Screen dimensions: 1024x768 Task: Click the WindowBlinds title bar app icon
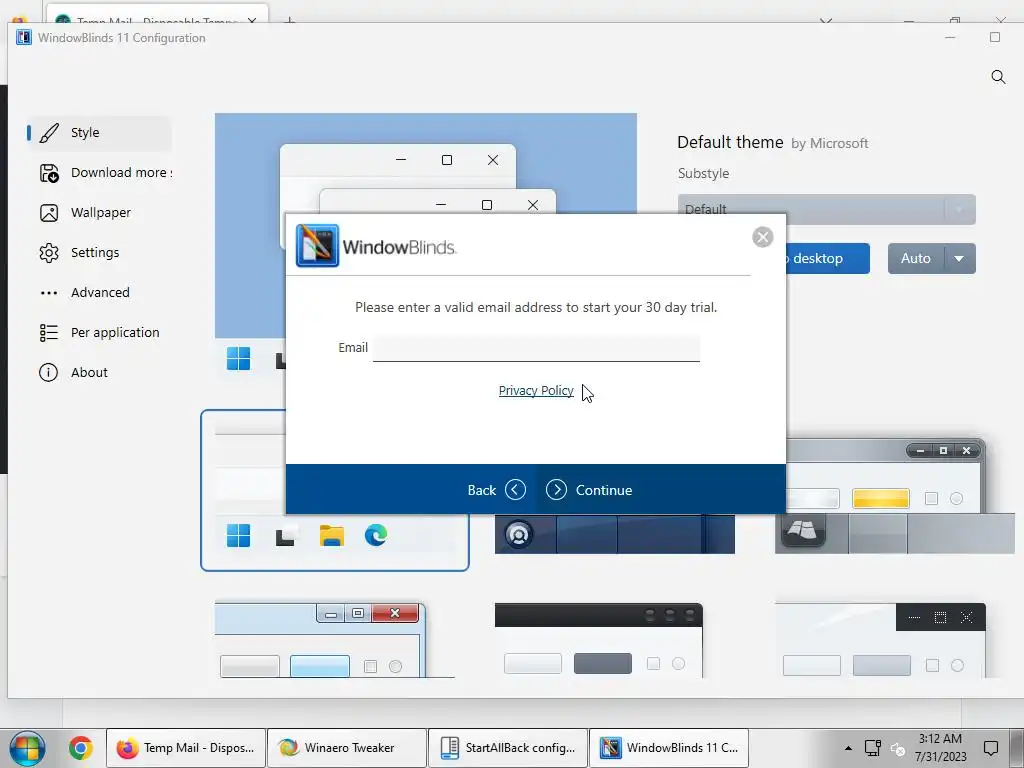click(x=24, y=37)
